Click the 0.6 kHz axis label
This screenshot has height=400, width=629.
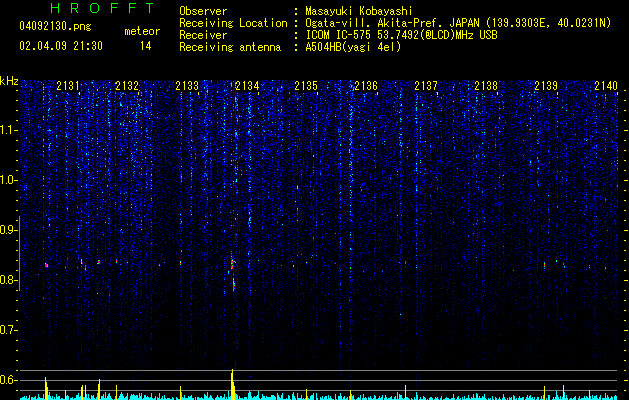point(8,380)
